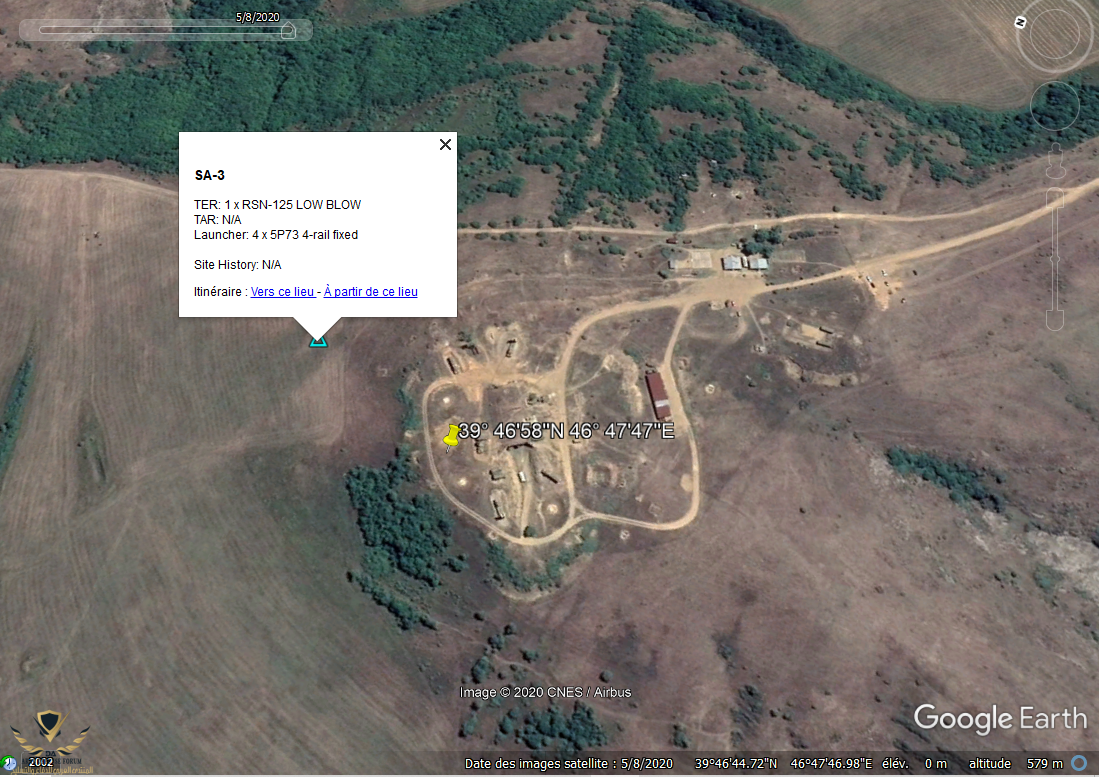Click the Google Earth logo
The height and width of the screenshot is (777, 1099).
(x=999, y=718)
